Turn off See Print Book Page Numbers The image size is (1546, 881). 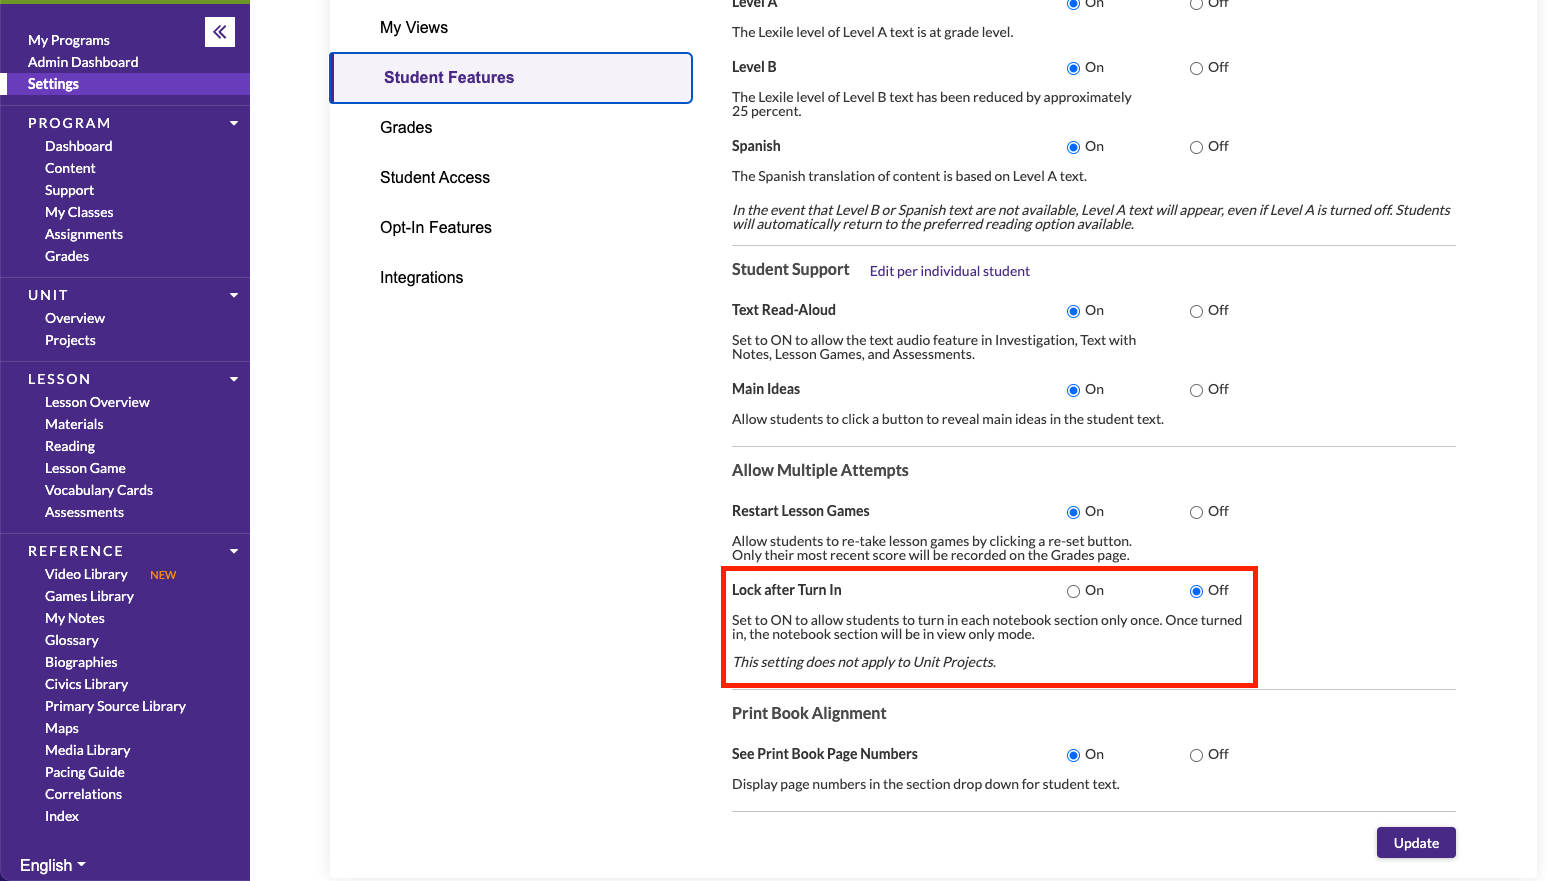point(1196,755)
